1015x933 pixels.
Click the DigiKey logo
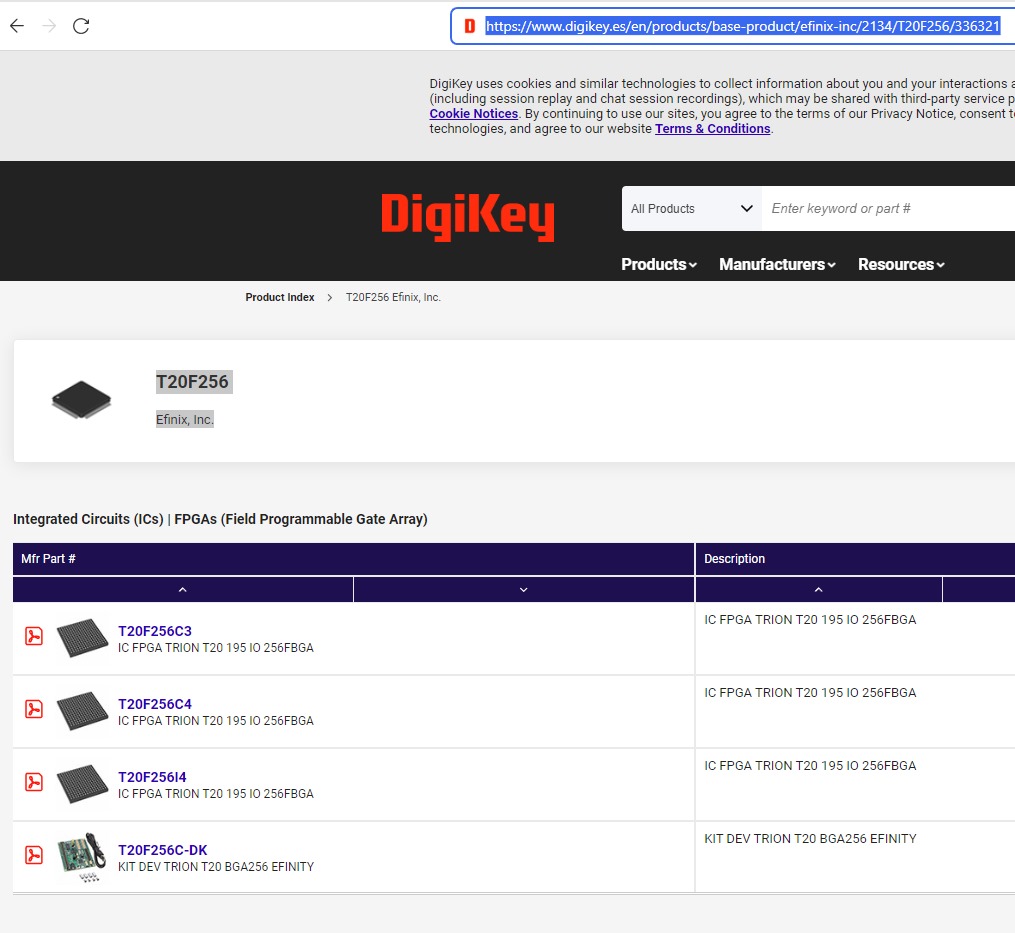pyautogui.click(x=468, y=216)
